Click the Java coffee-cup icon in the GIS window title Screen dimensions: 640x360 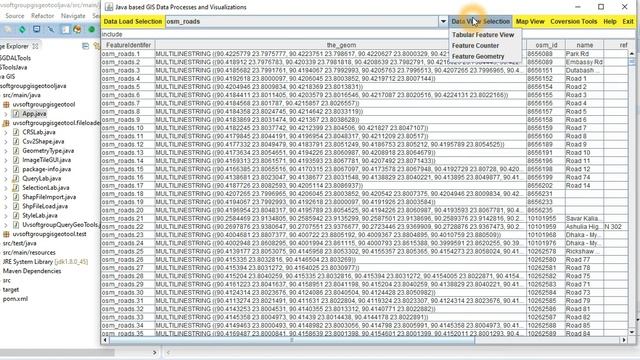109,7
